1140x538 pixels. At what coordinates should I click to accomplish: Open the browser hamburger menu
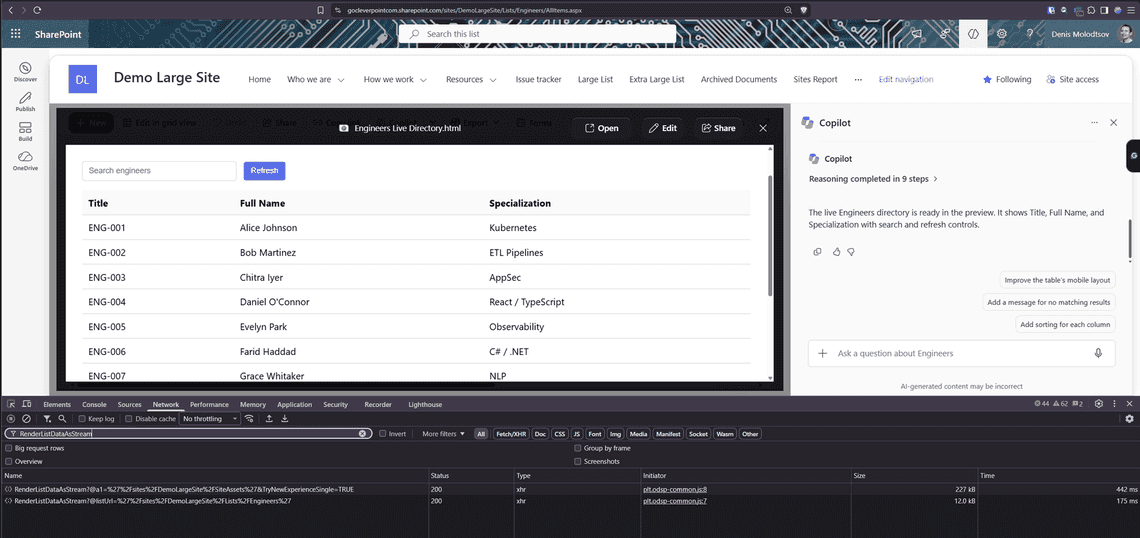coord(1130,9)
